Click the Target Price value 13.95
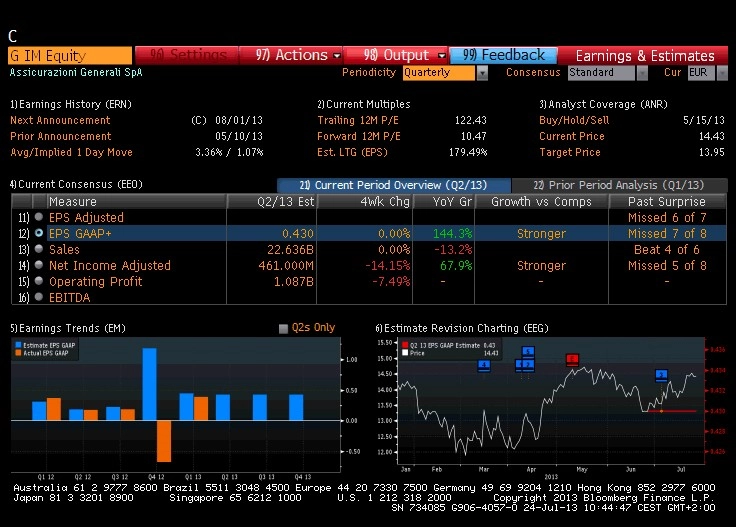The image size is (736, 527). [712, 152]
